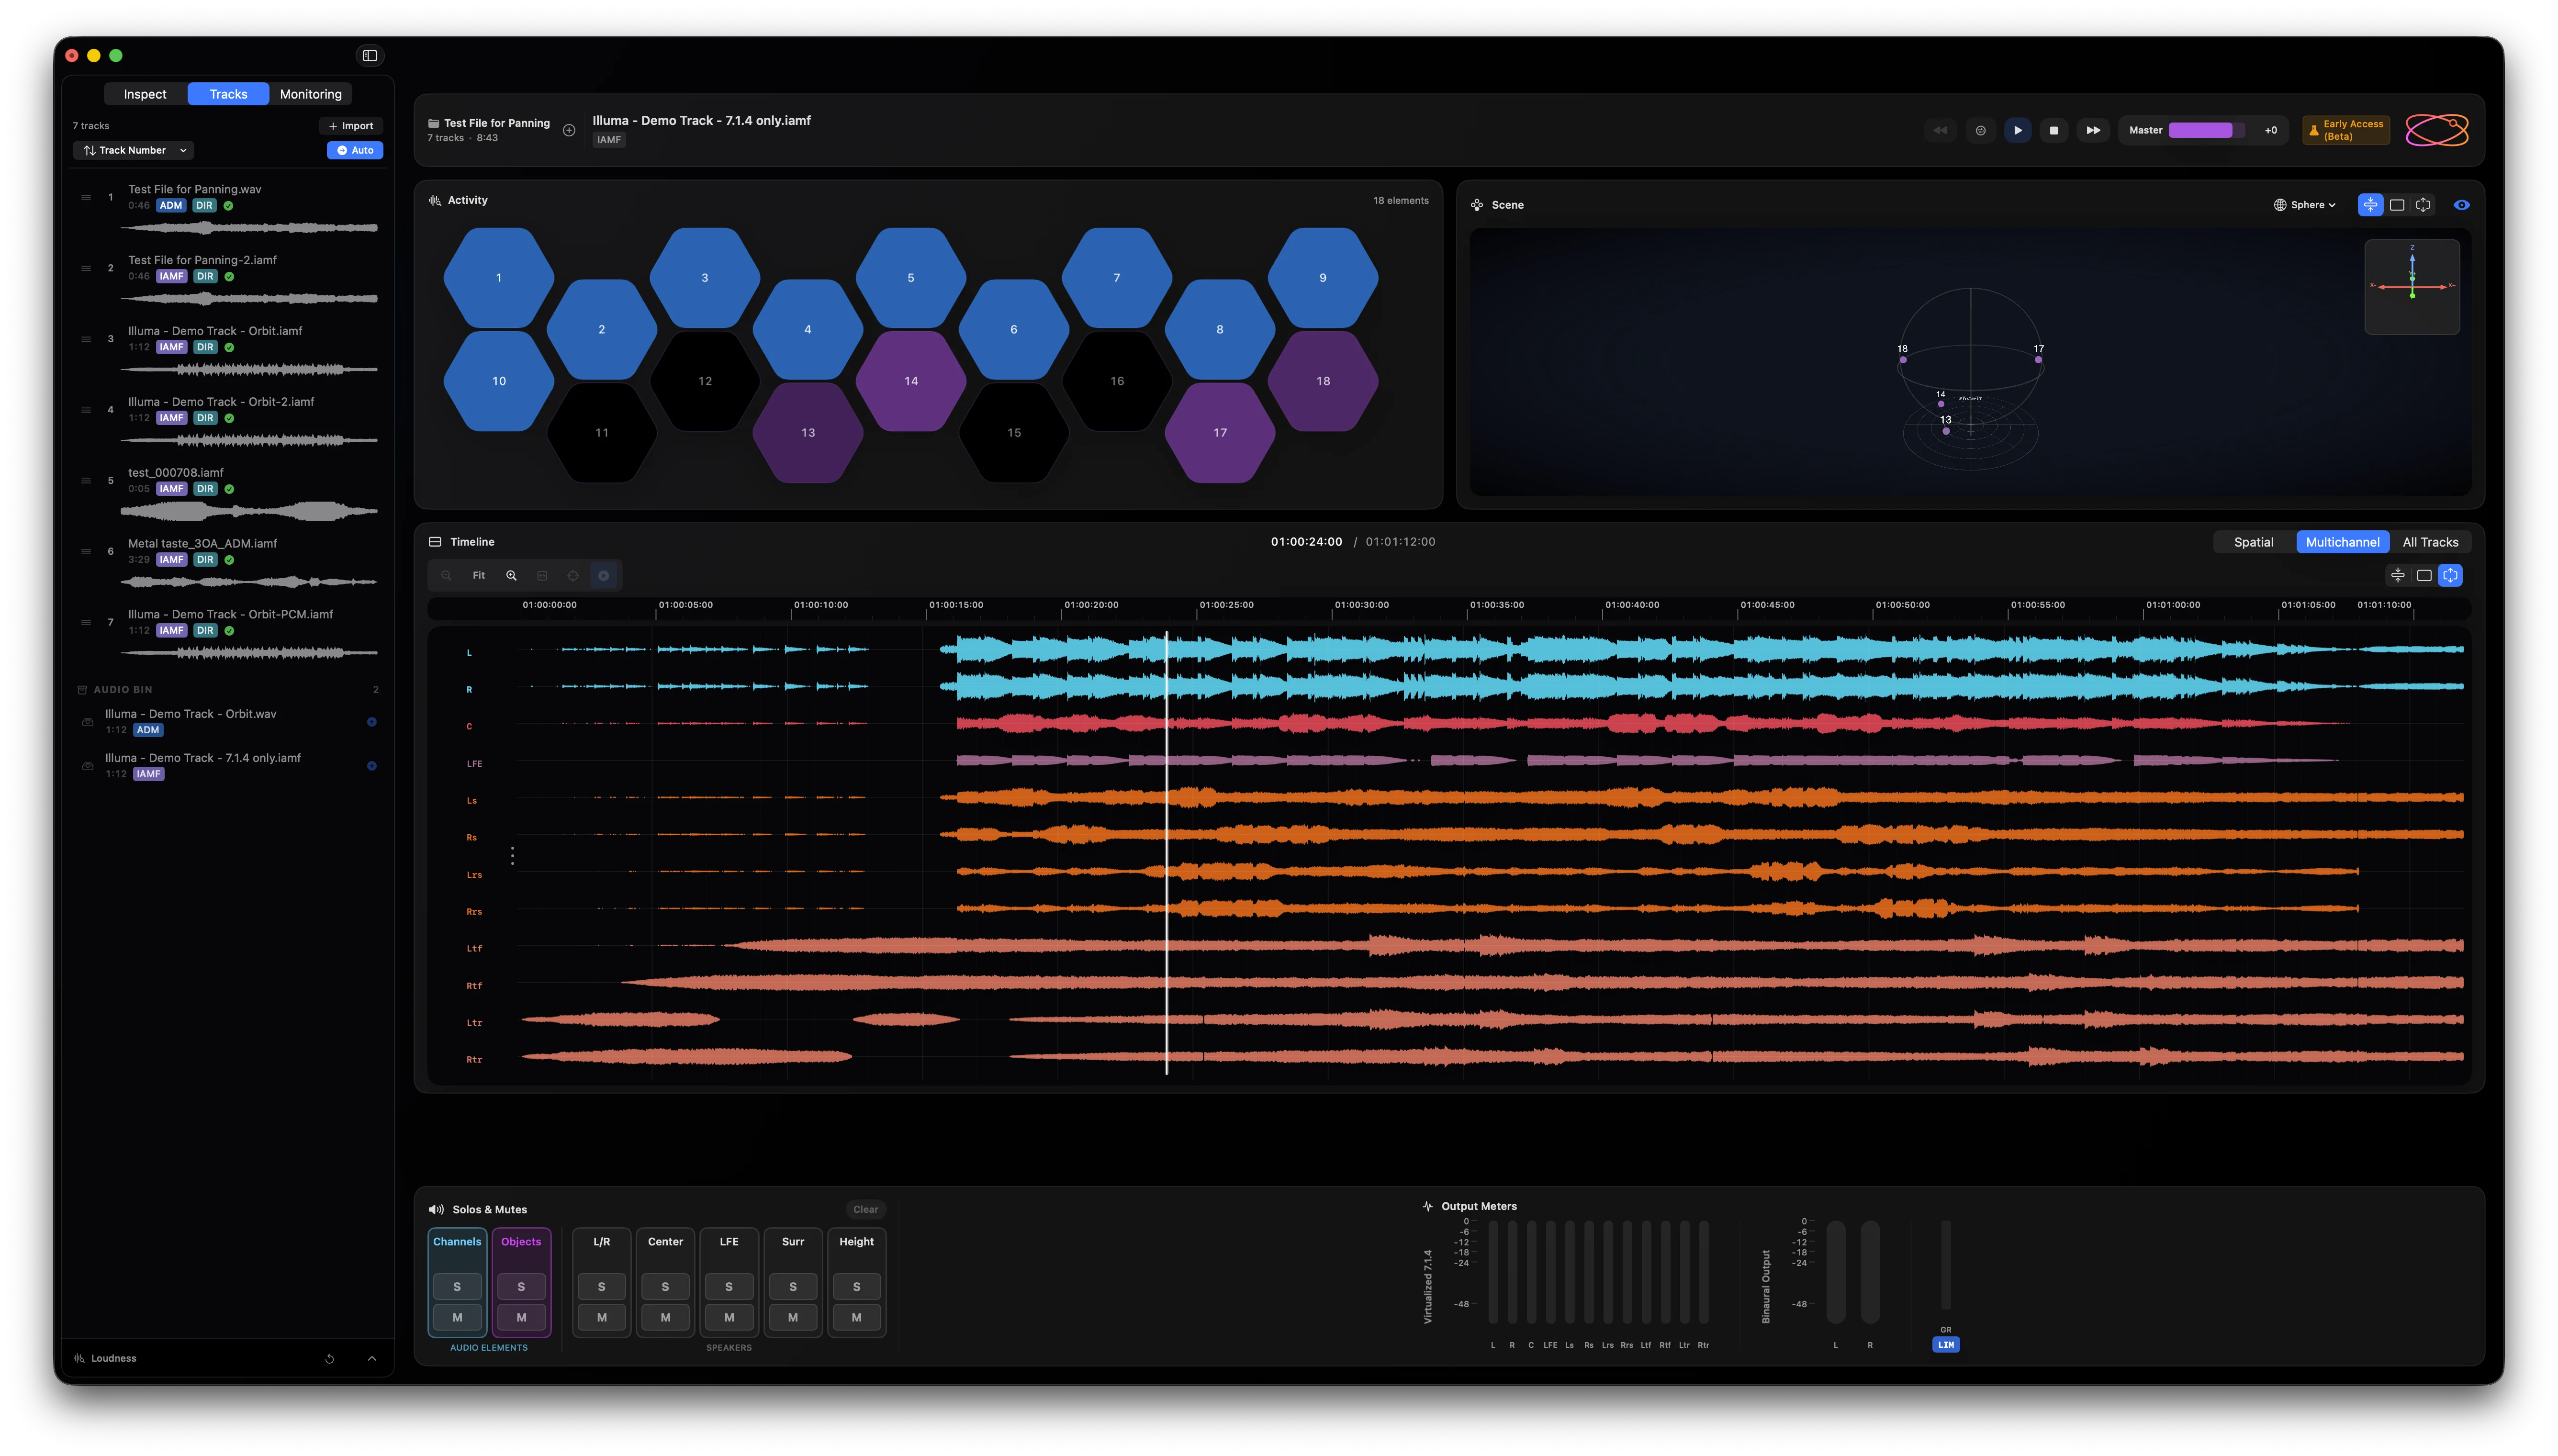Click the XYZ axis orientation gizmo
Screen dimensions: 2558x1456
(2412, 286)
